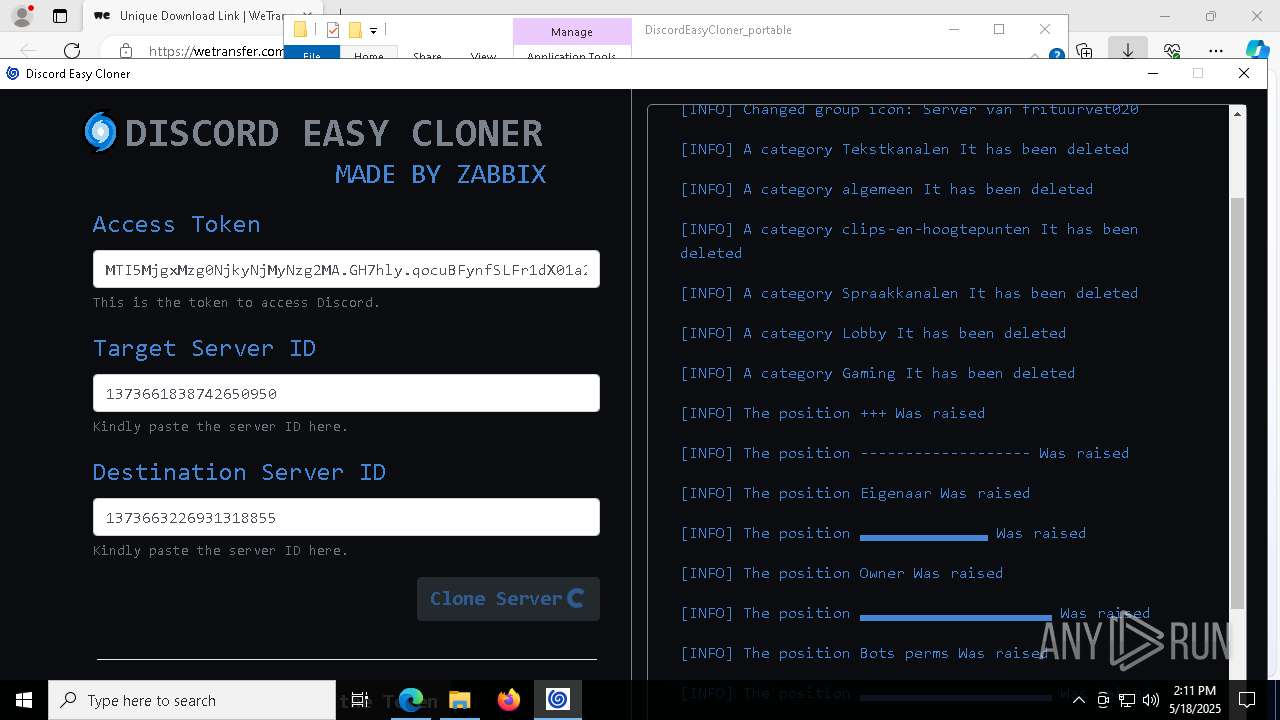Click the Edge back navigation arrow
The image size is (1280, 720).
coord(28,50)
